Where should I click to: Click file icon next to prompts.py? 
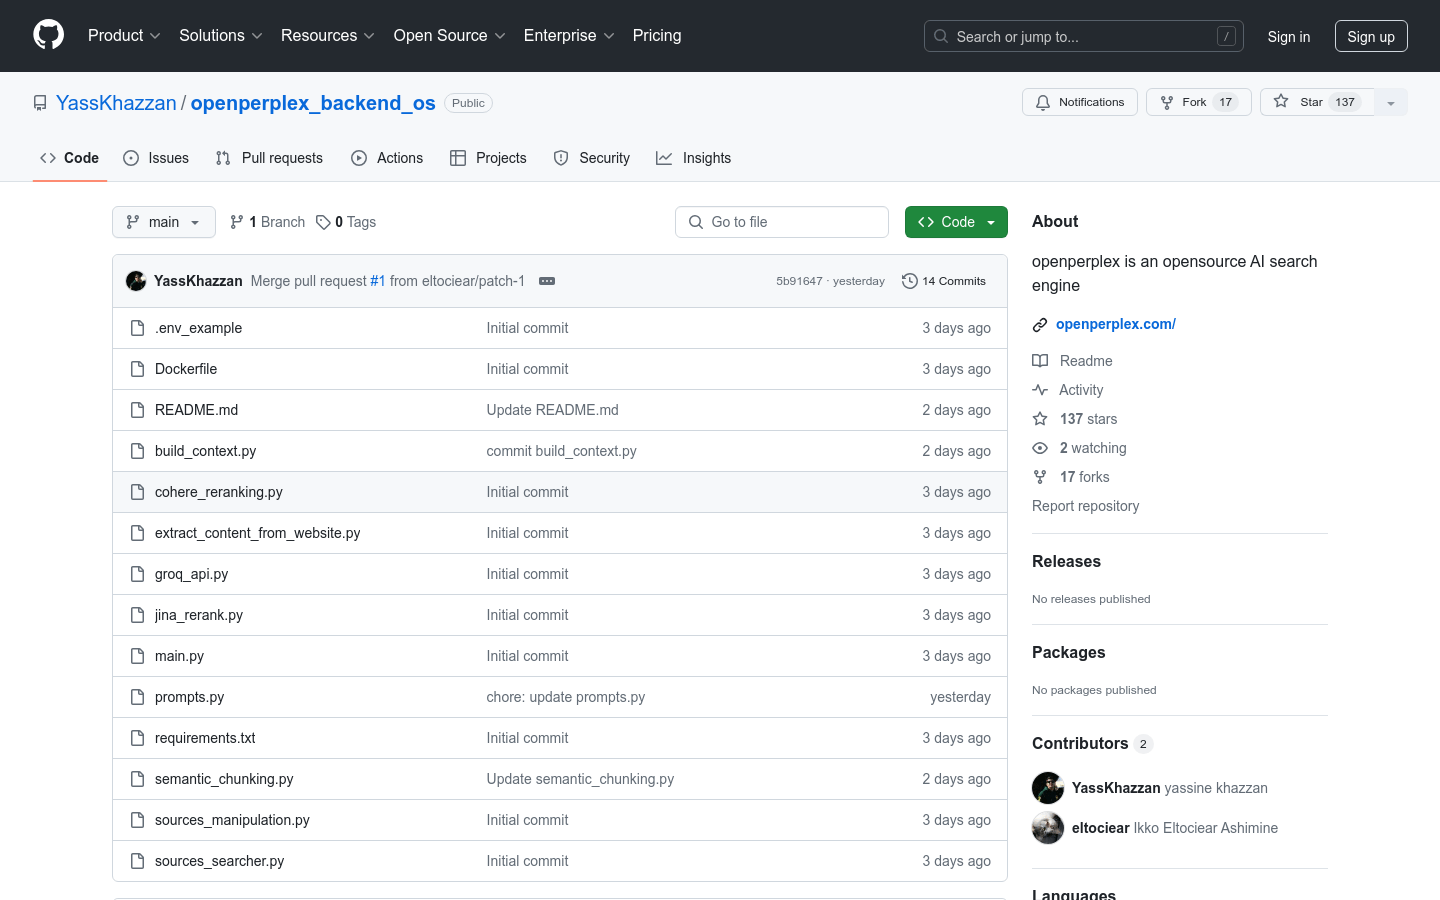[138, 697]
